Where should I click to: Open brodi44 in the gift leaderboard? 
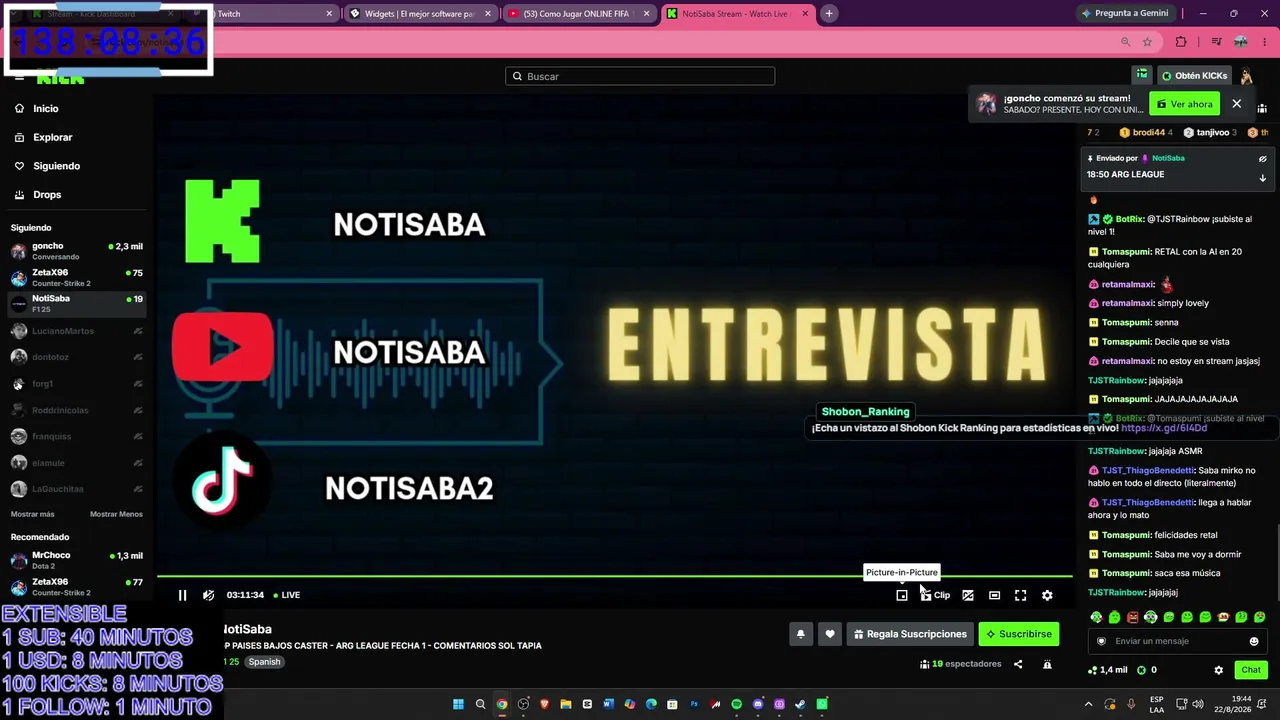(1146, 133)
